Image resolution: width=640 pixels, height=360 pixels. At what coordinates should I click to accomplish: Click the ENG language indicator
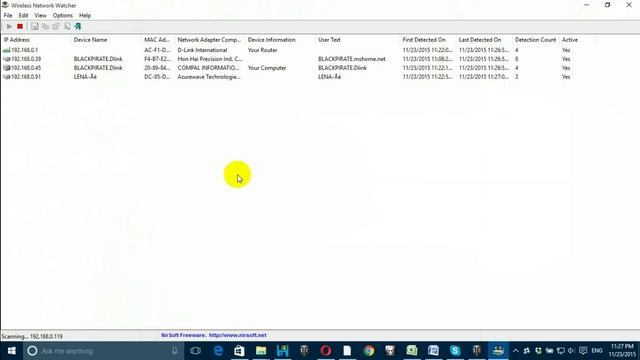coord(597,351)
